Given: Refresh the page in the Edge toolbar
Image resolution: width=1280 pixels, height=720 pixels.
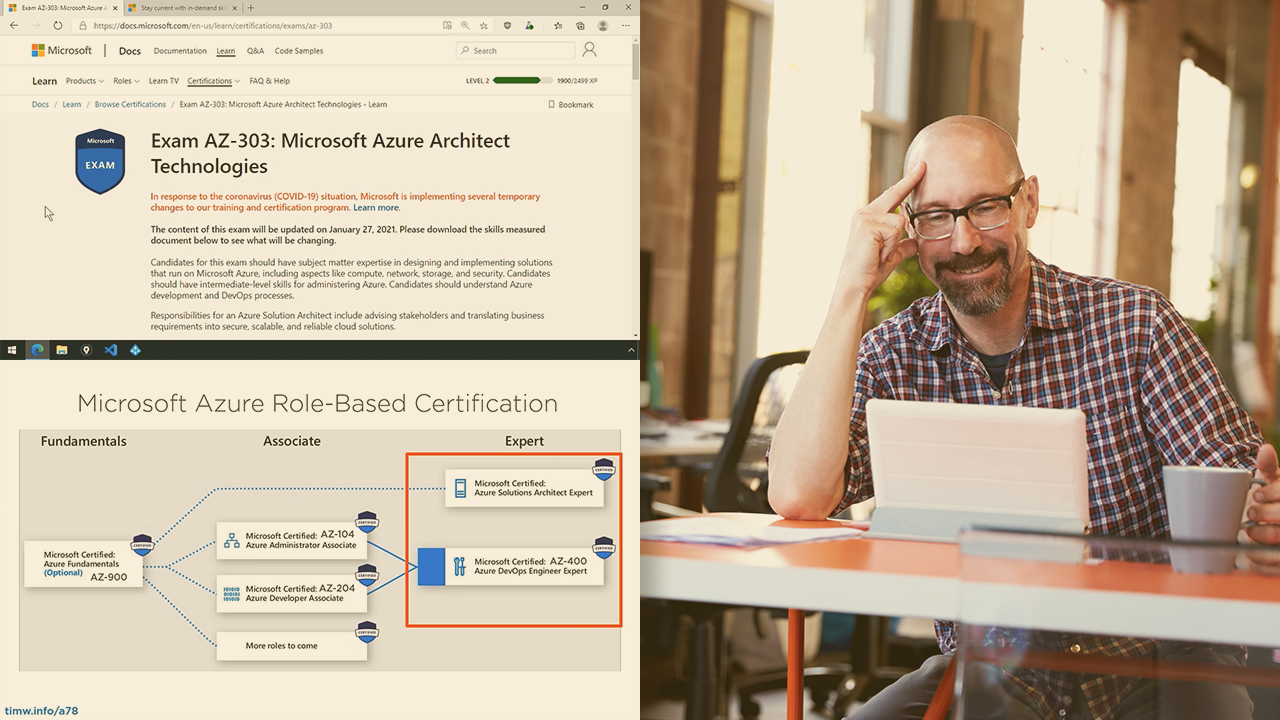Looking at the screenshot, I should (x=57, y=26).
